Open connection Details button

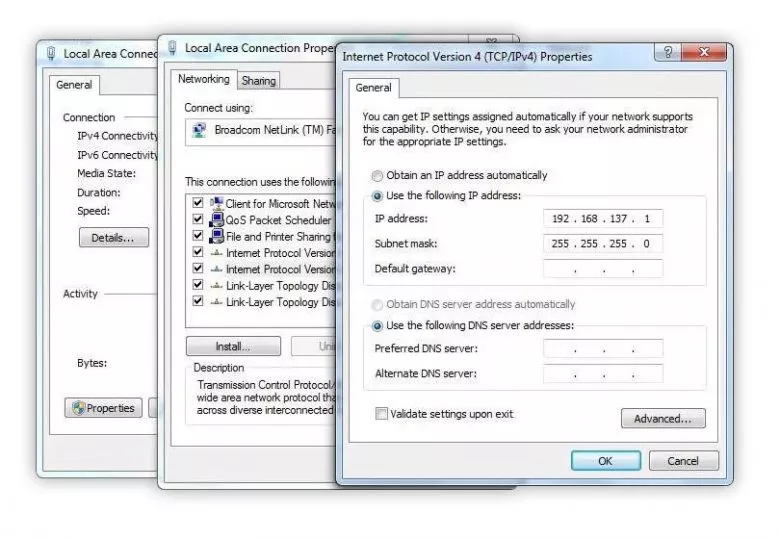point(113,238)
